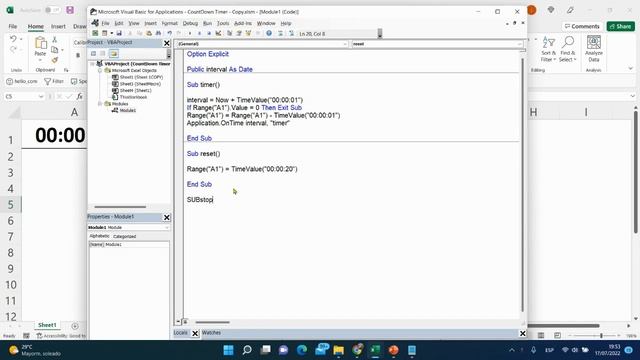Open Find & Select in Excel ribbon
Screen dimensions: 640x360
567,49
